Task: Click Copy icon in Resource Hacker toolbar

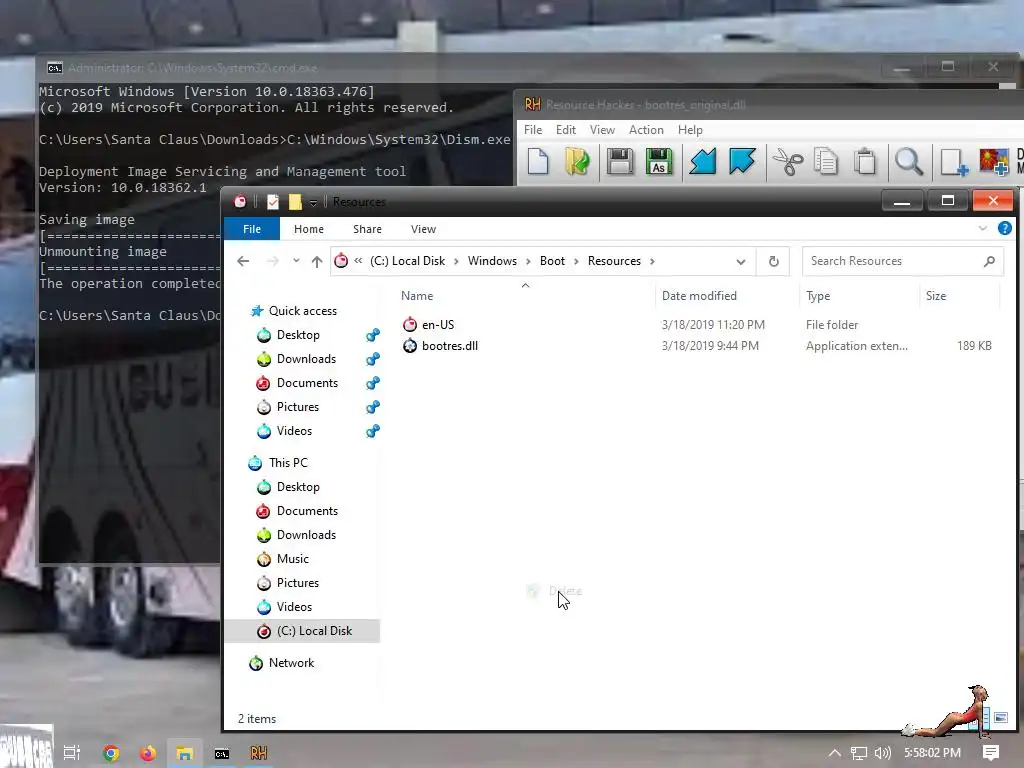Action: [x=826, y=161]
